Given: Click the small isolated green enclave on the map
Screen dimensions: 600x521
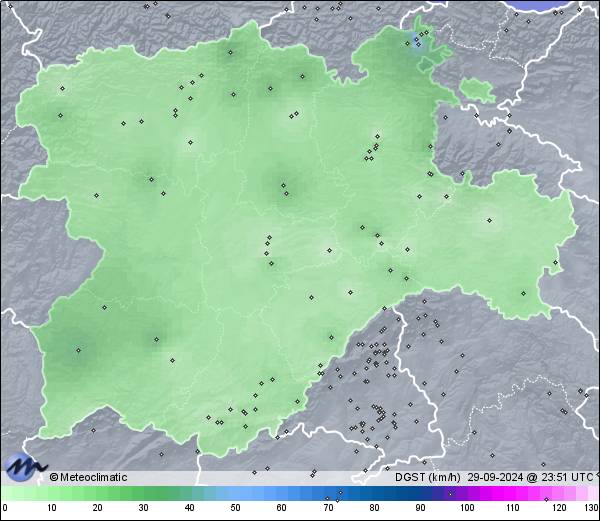Looking at the screenshot, I should point(477,90).
